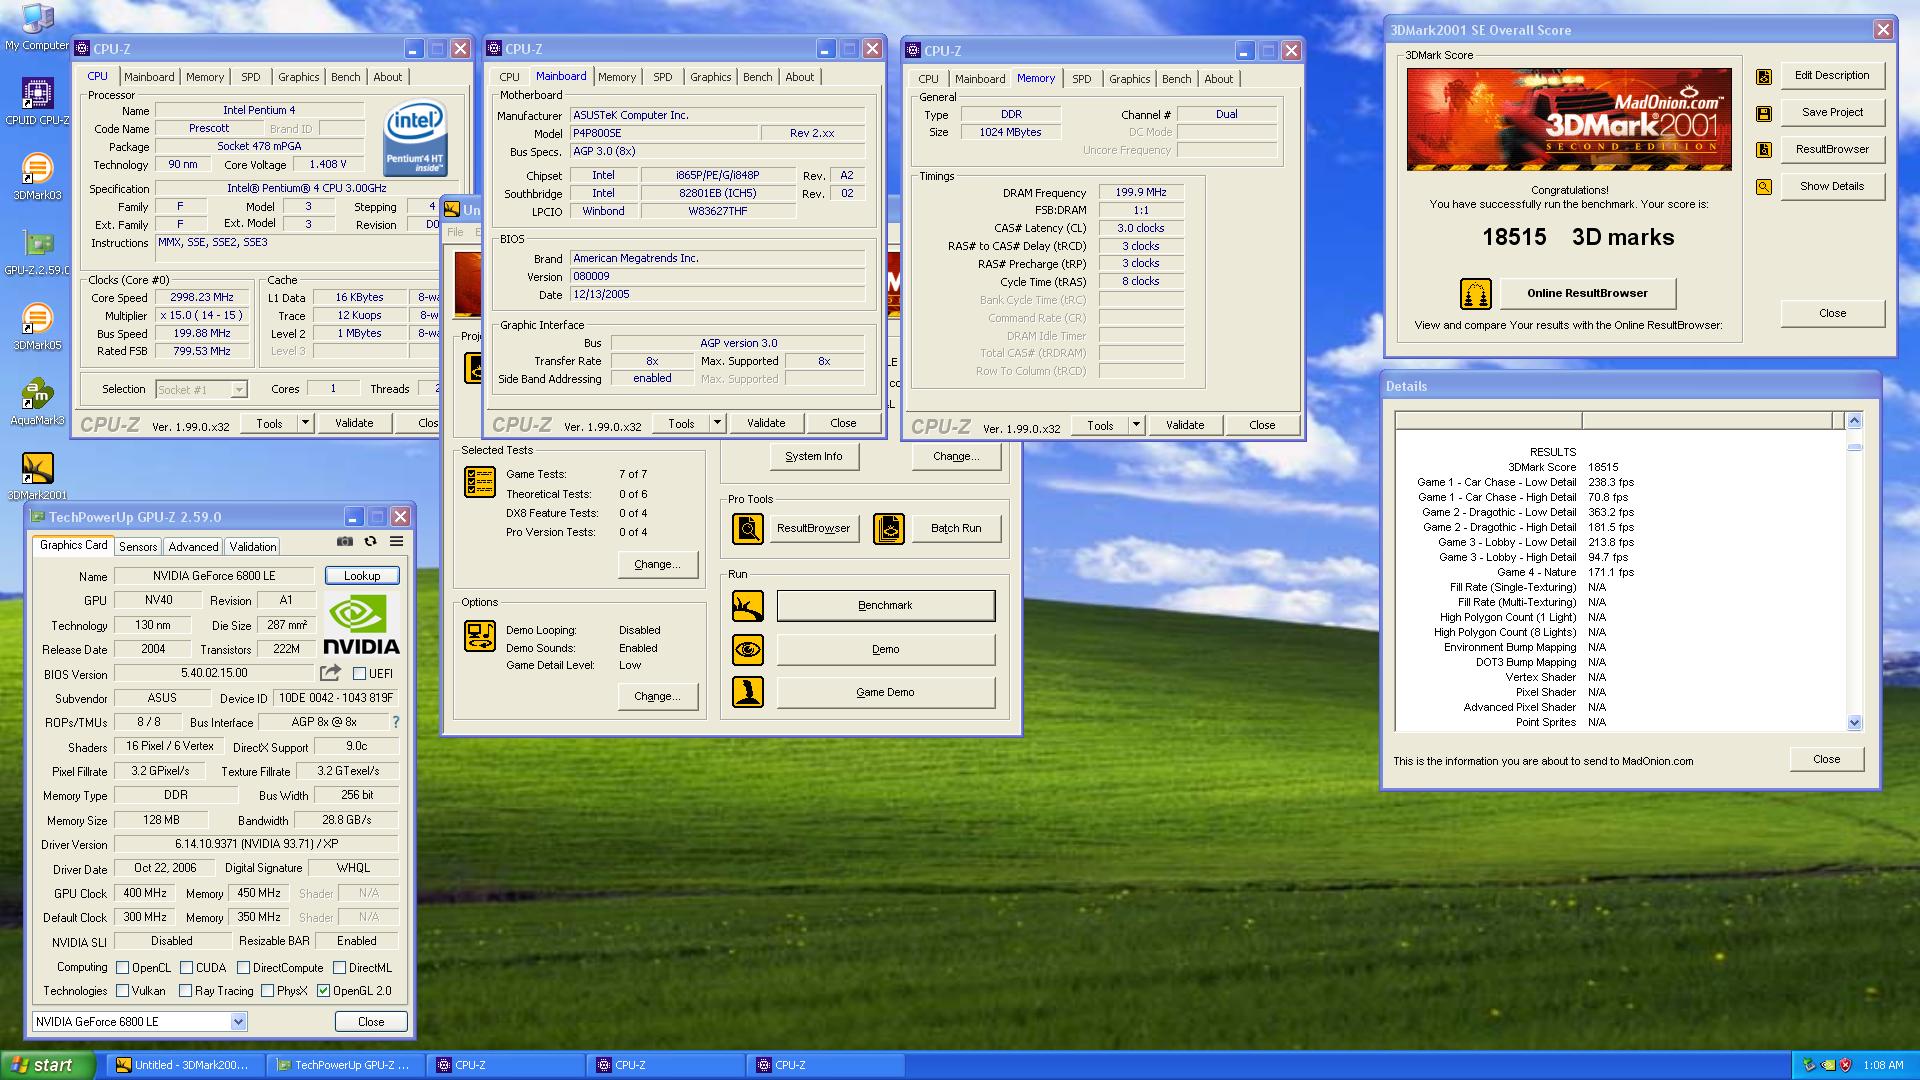The image size is (1920, 1080).
Task: Click the 3DMark2001 Second Edition banner image
Action: tap(1569, 119)
